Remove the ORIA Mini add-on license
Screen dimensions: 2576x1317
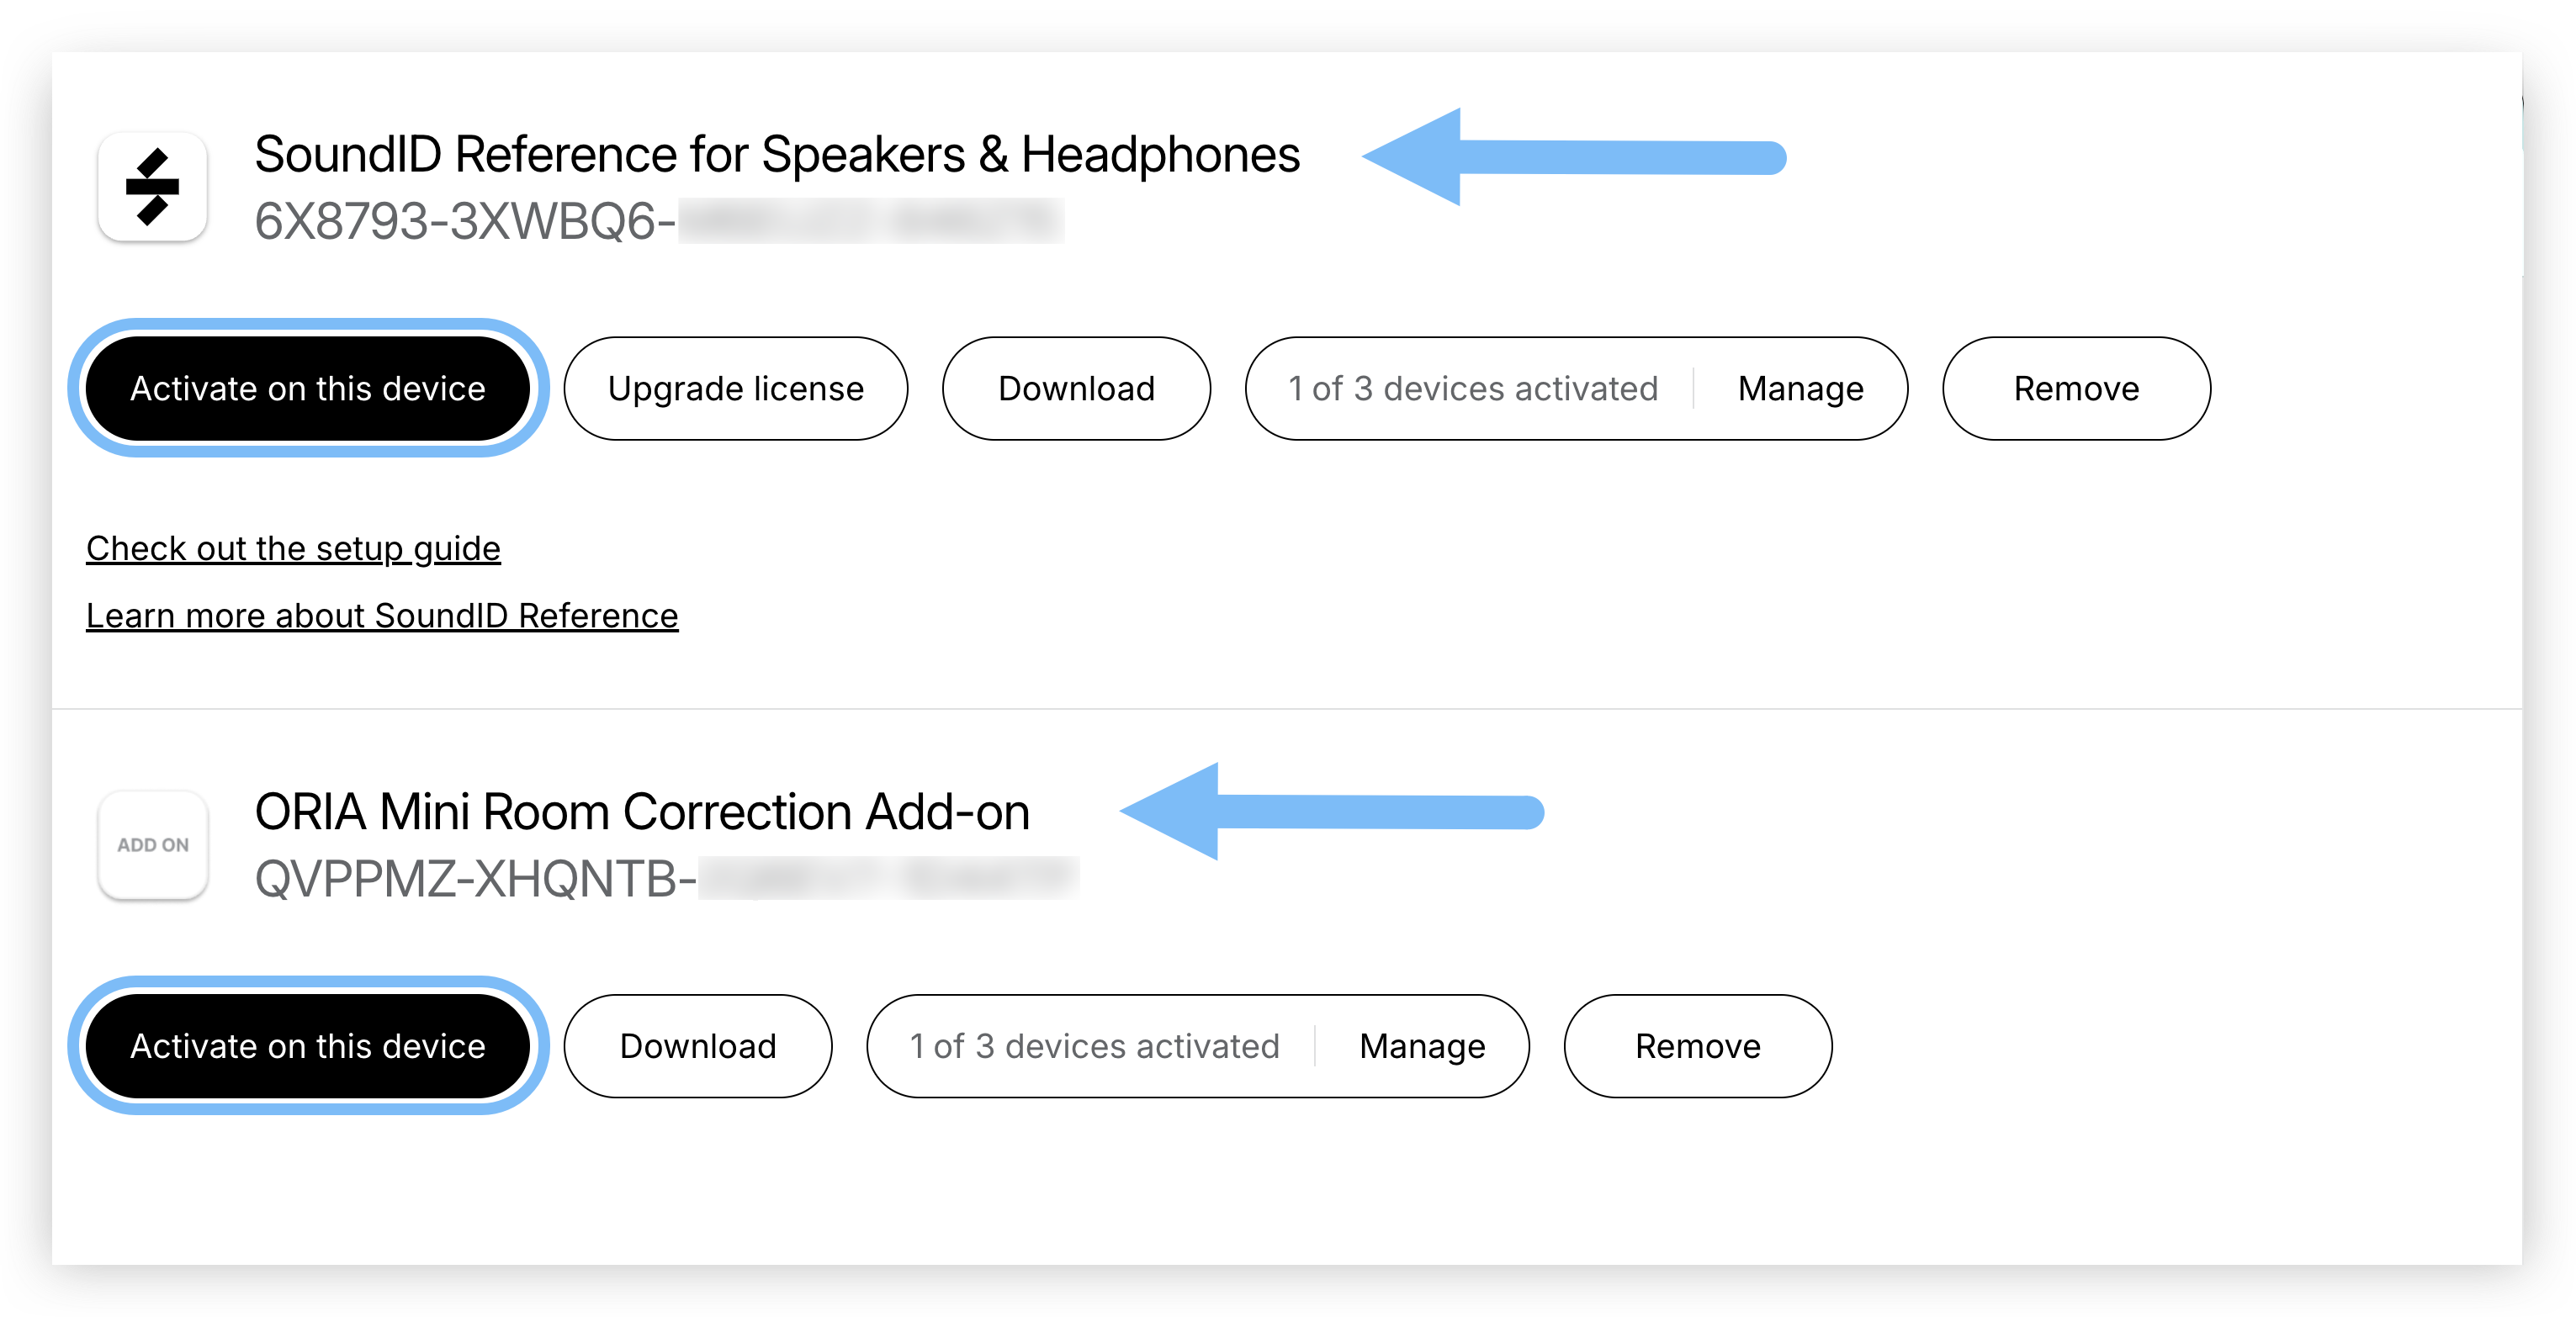(x=1698, y=1046)
